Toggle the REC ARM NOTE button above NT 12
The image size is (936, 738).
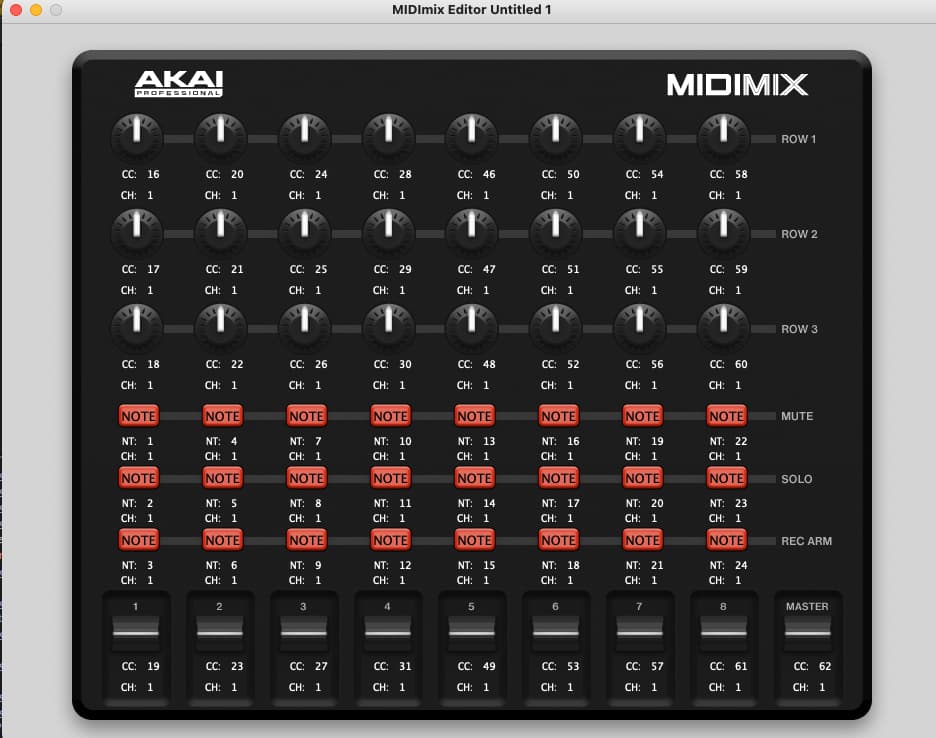pos(390,540)
